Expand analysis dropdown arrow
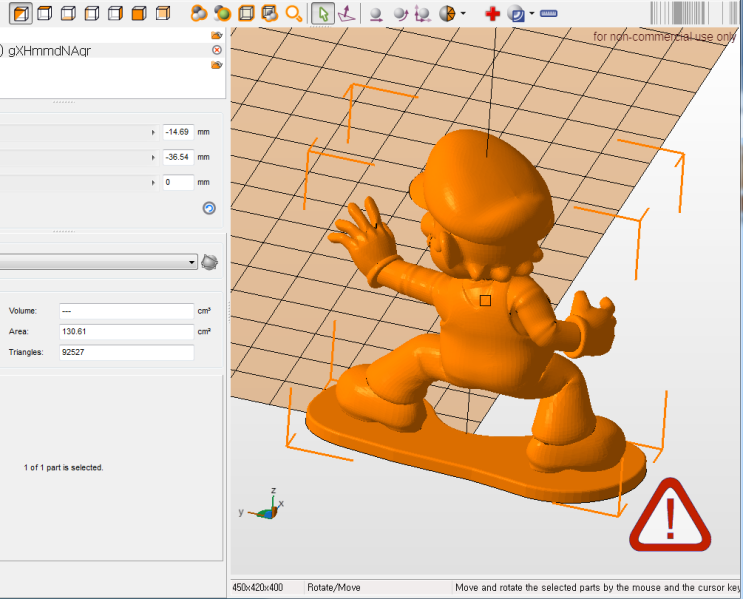 tap(532, 14)
